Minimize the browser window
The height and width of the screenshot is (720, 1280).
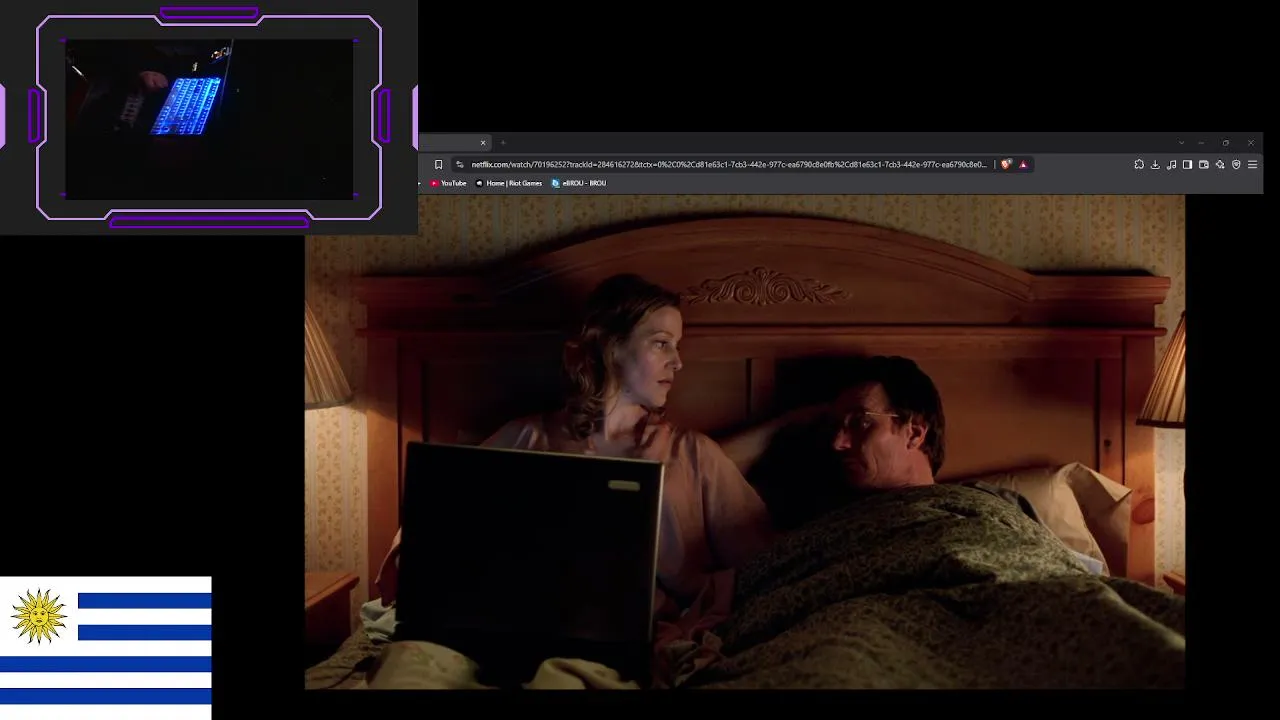coord(1201,143)
